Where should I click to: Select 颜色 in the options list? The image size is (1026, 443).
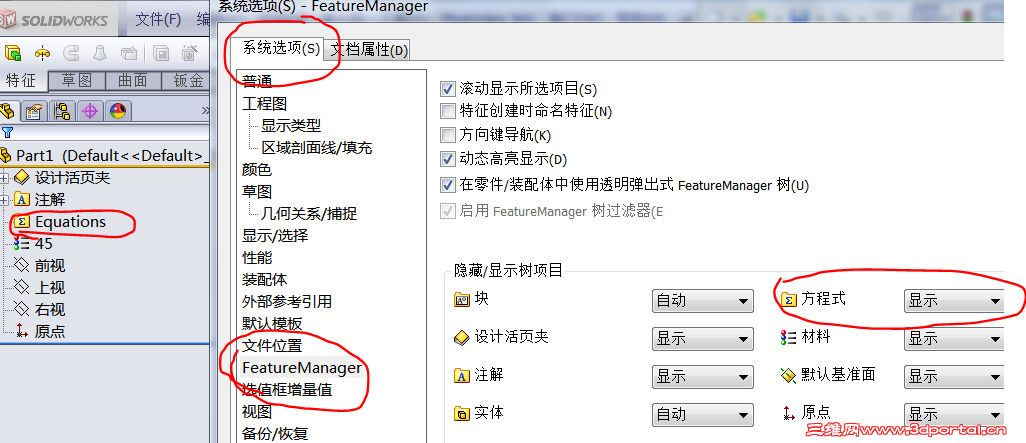click(256, 169)
